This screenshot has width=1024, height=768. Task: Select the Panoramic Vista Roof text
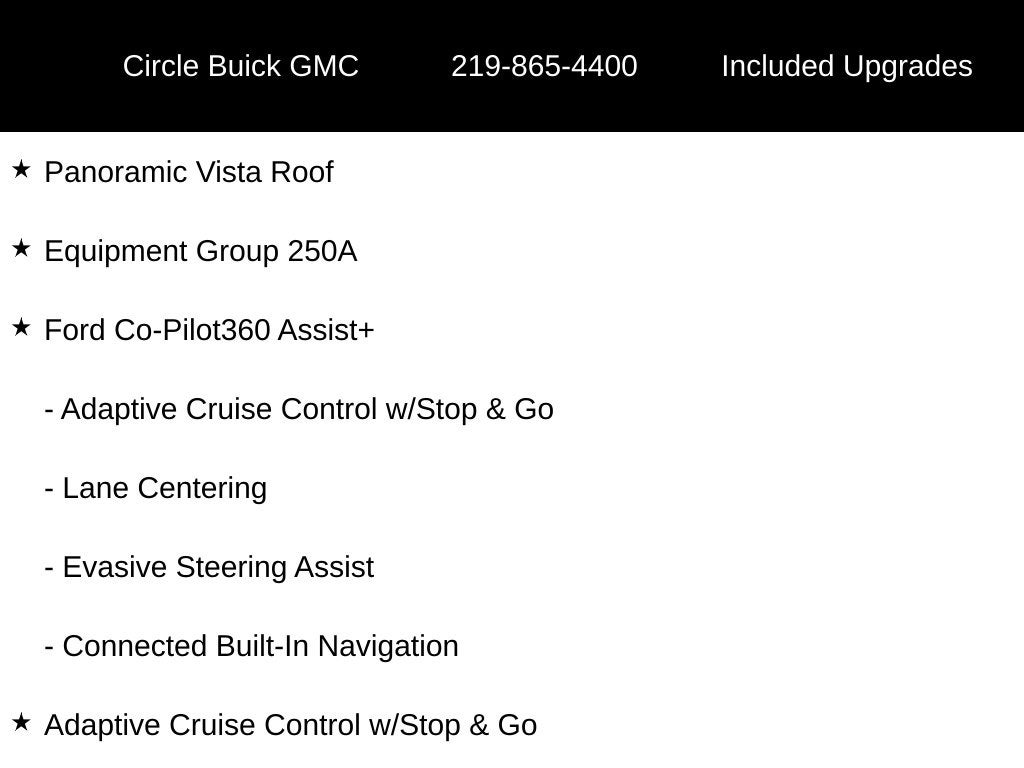tap(189, 172)
